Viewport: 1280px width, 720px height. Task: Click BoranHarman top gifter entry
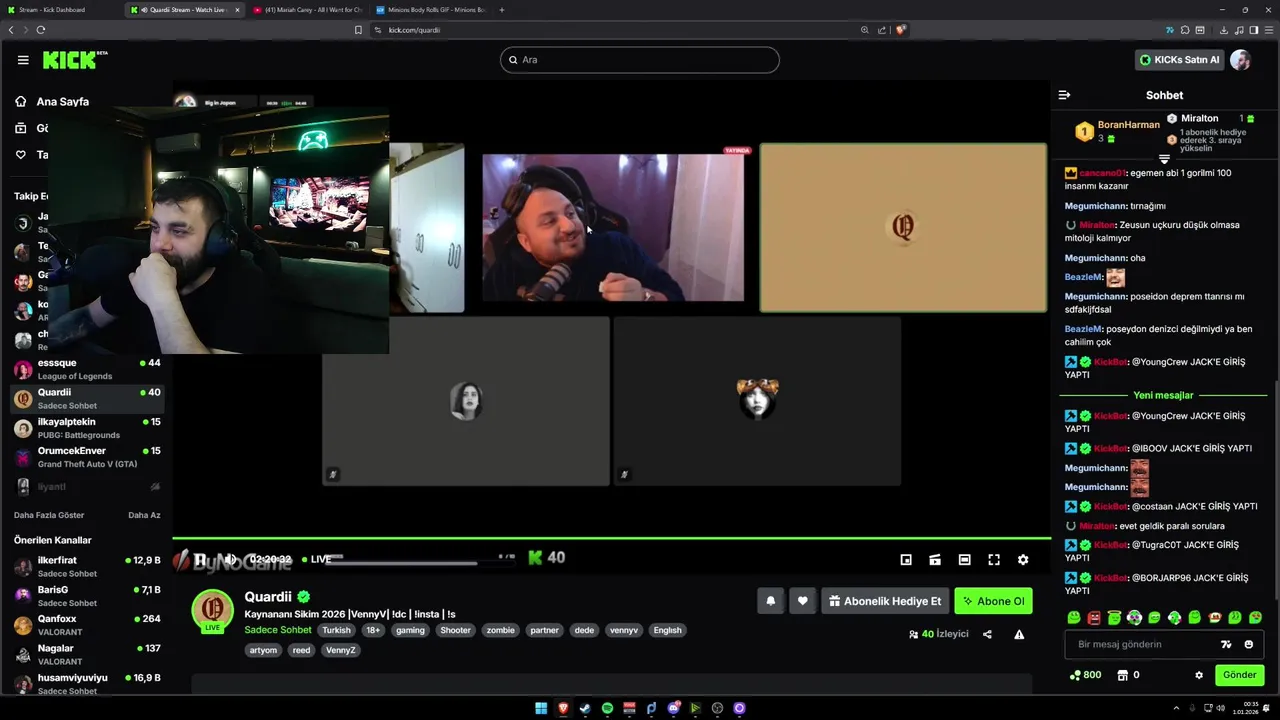1118,131
